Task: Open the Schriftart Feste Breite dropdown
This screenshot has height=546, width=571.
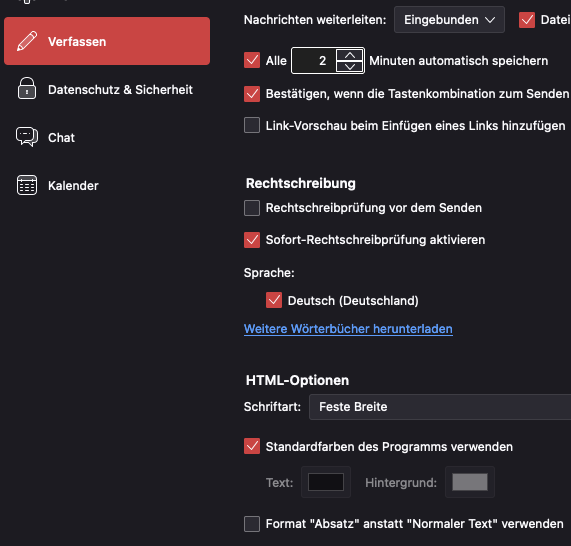Action: point(440,407)
